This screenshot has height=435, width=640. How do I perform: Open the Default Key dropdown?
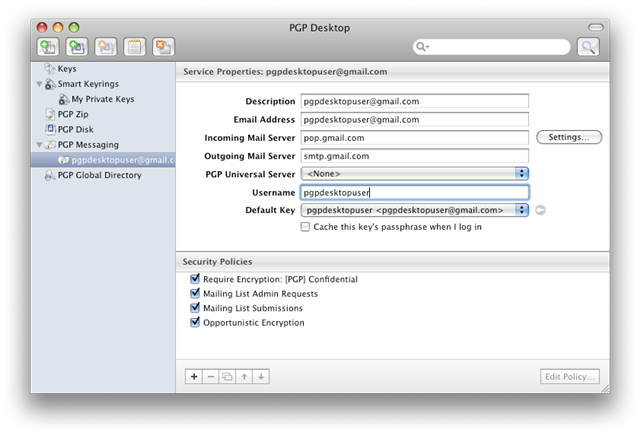[x=415, y=210]
